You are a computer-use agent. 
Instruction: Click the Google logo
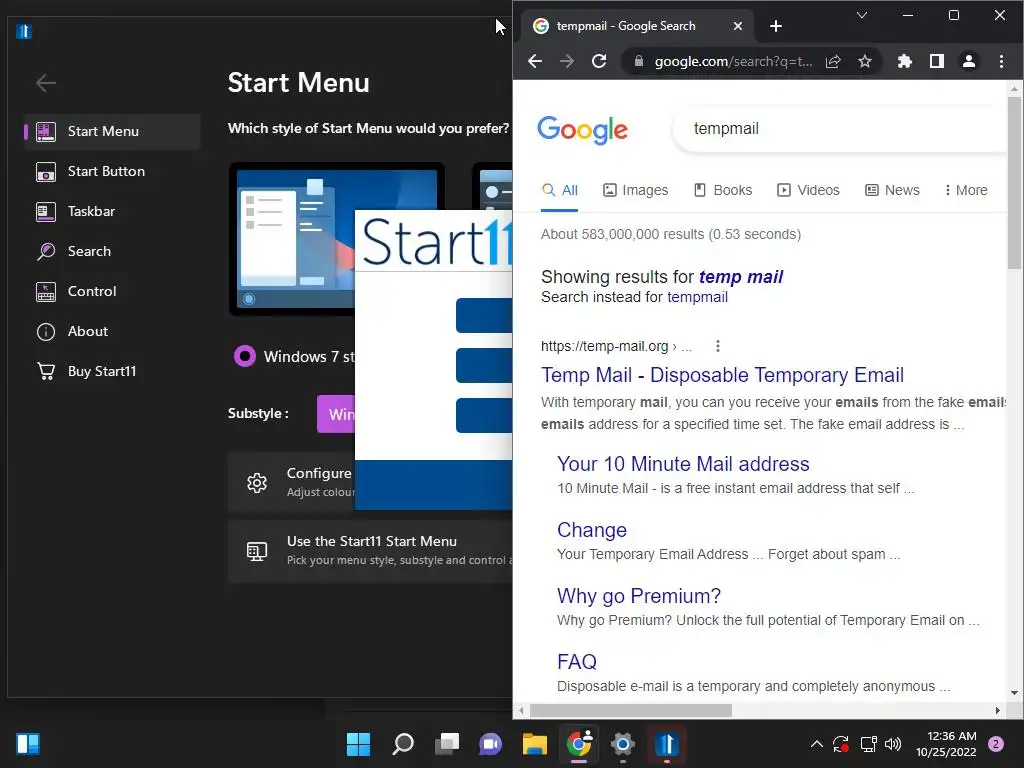click(x=583, y=129)
